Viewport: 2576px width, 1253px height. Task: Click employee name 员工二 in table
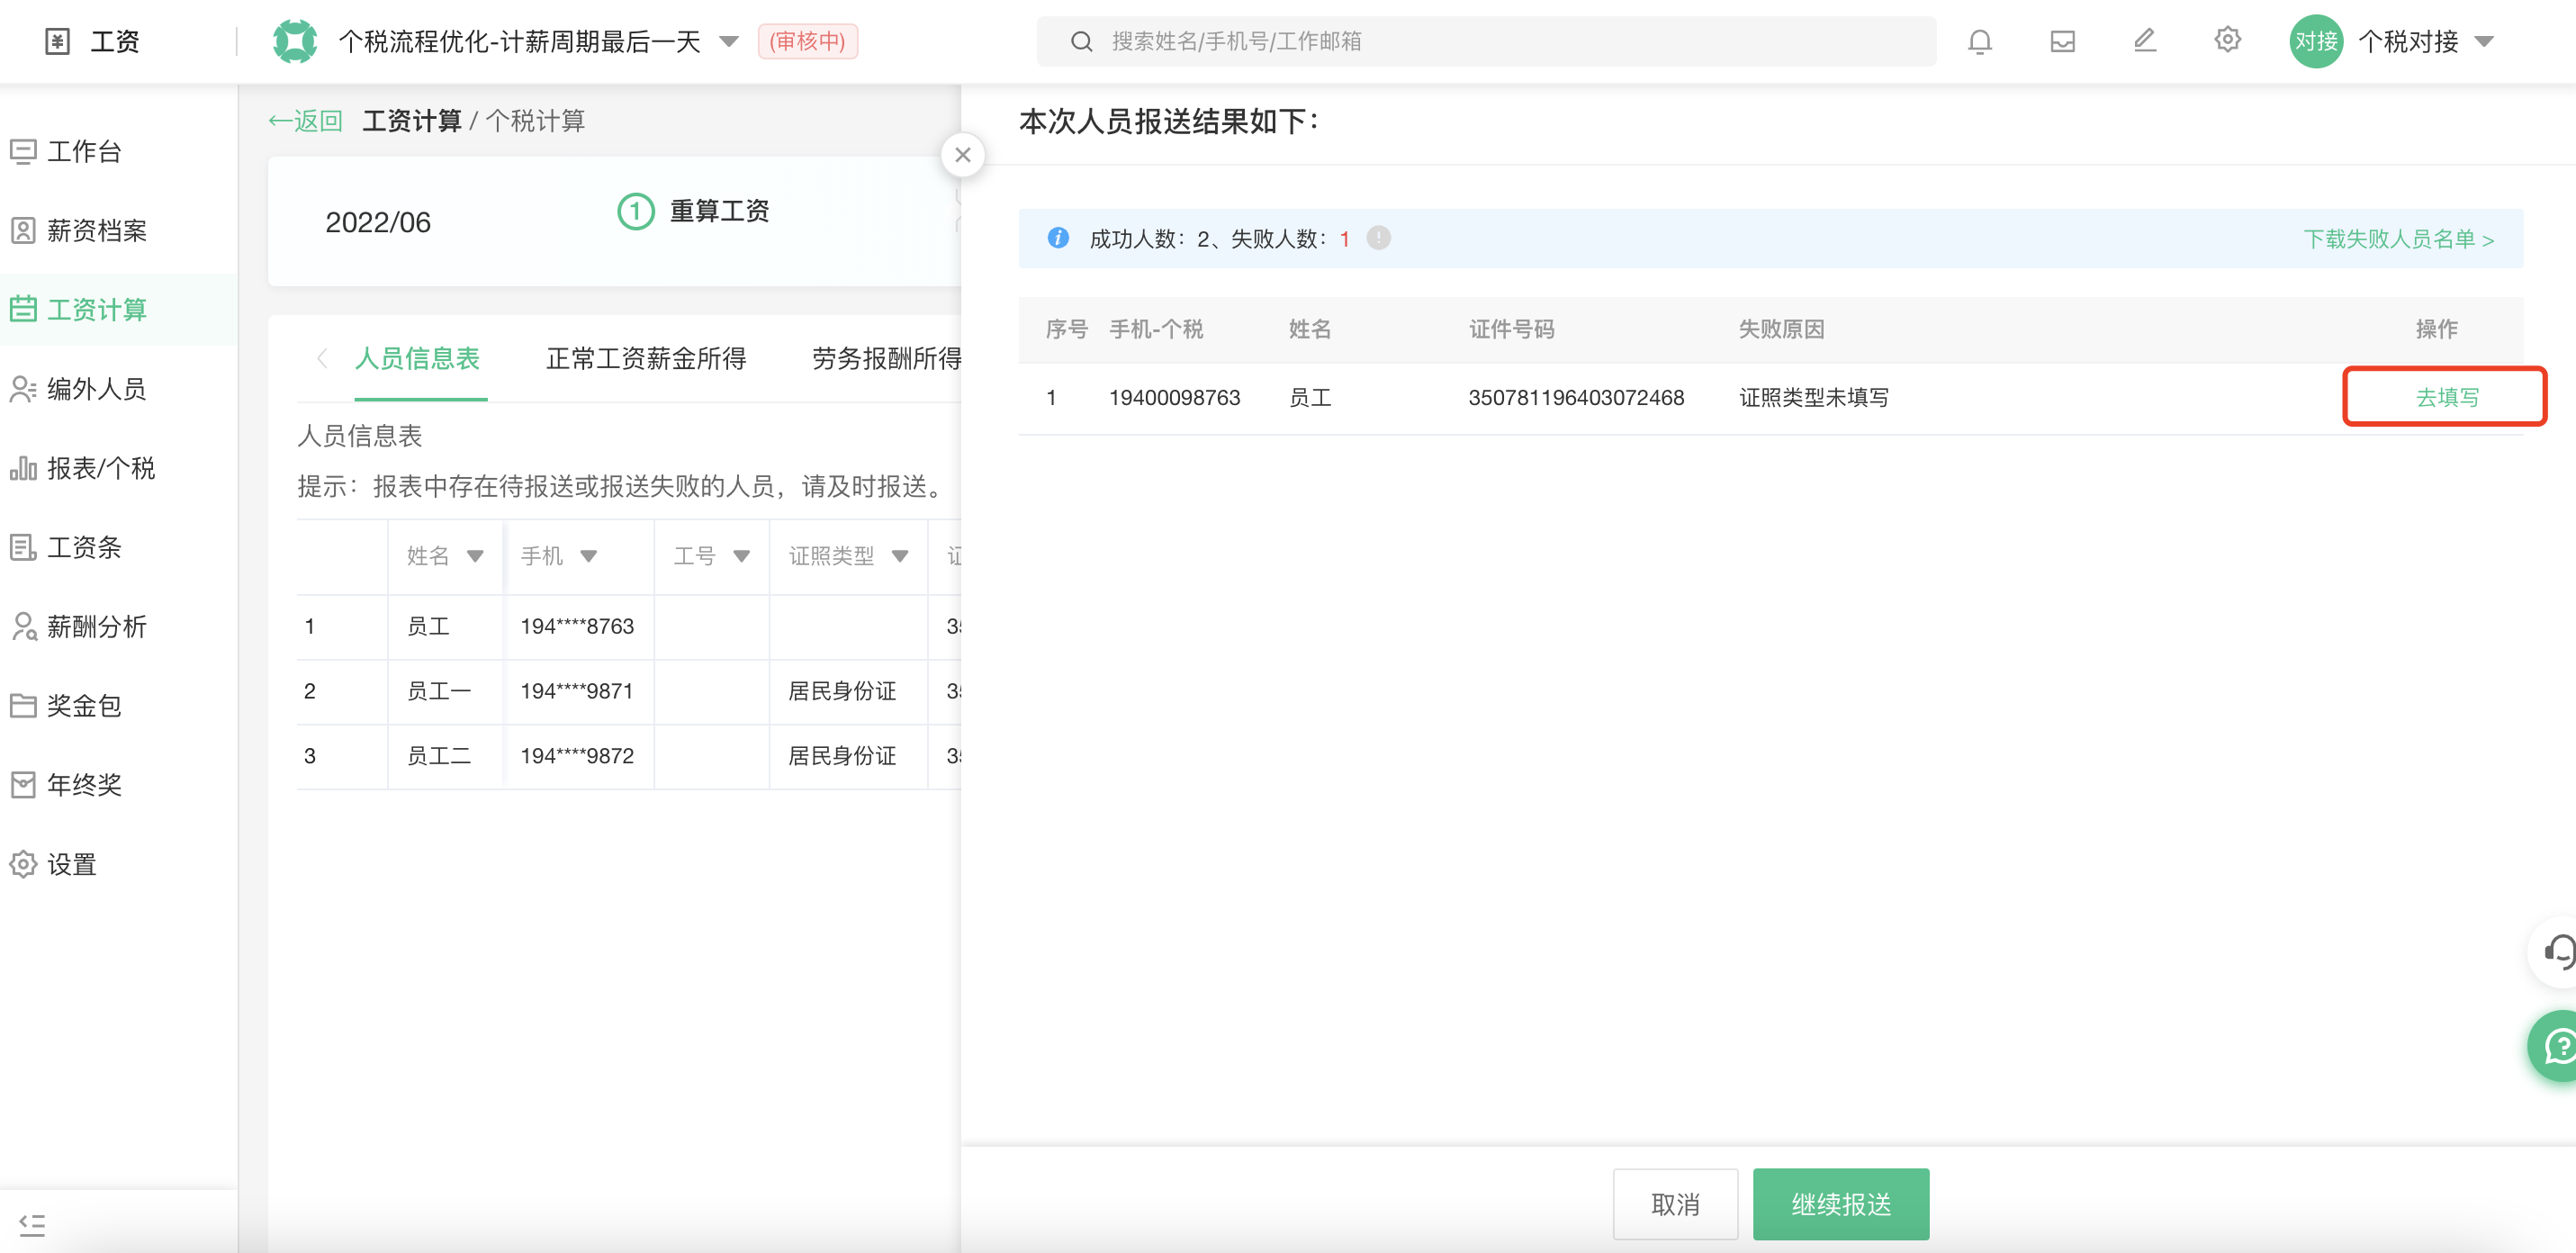(438, 755)
